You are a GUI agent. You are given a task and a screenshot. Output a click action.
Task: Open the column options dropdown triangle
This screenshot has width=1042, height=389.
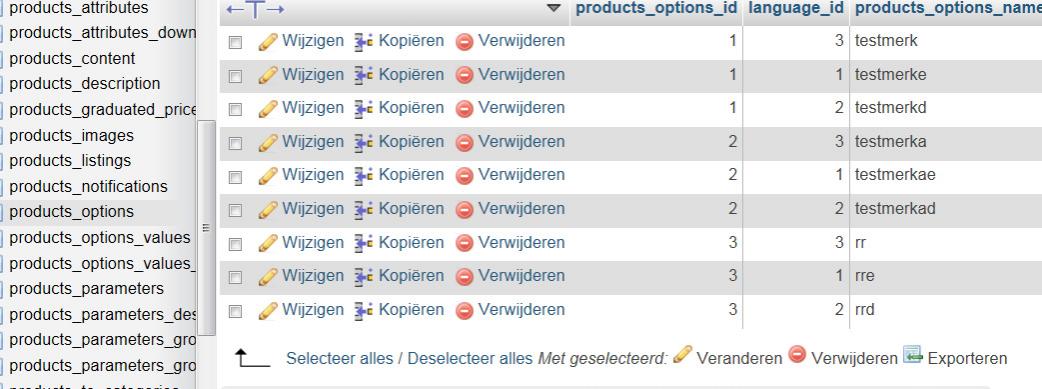click(x=553, y=9)
